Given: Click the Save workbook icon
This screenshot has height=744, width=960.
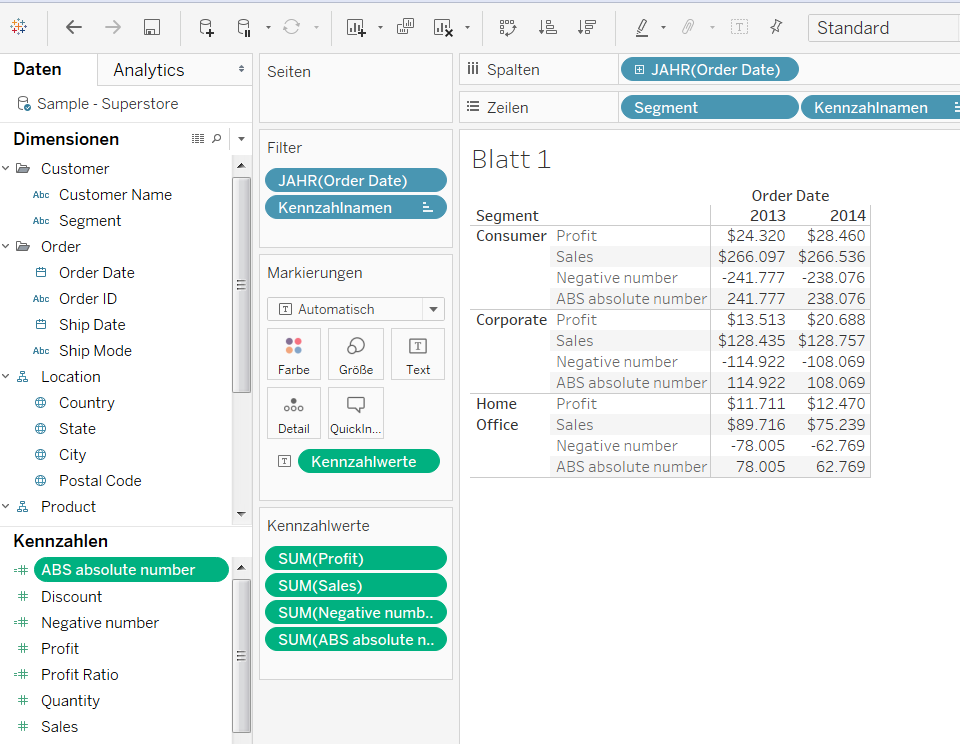Looking at the screenshot, I should click(x=151, y=27).
